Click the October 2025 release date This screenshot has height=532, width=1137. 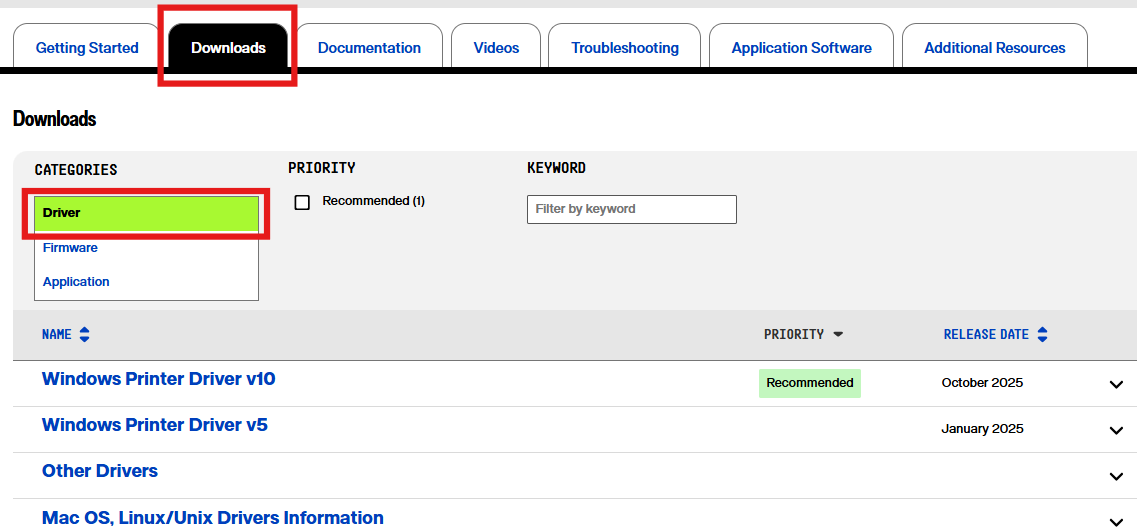(x=982, y=383)
